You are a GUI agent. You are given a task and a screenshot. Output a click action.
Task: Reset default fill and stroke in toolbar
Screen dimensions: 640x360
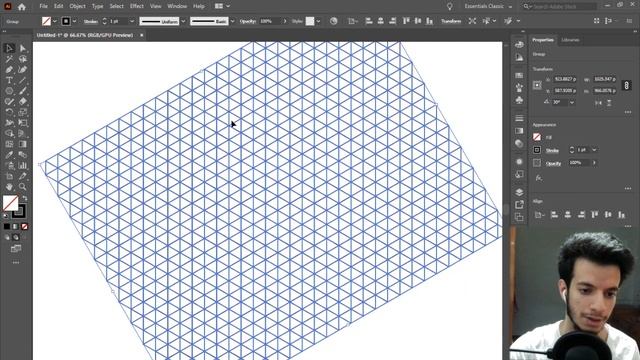[5, 216]
